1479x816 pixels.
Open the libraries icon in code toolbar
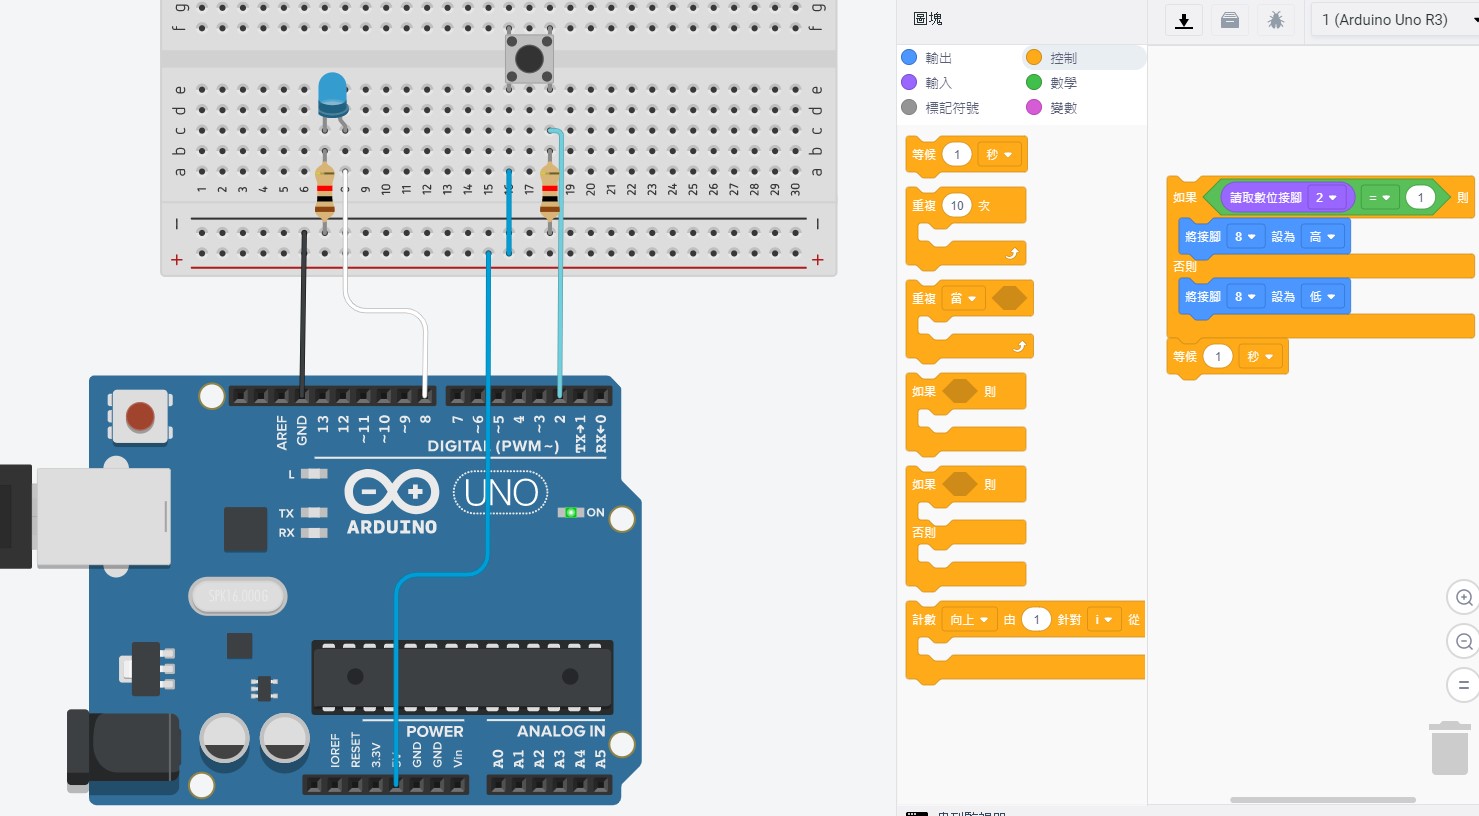coord(1230,20)
